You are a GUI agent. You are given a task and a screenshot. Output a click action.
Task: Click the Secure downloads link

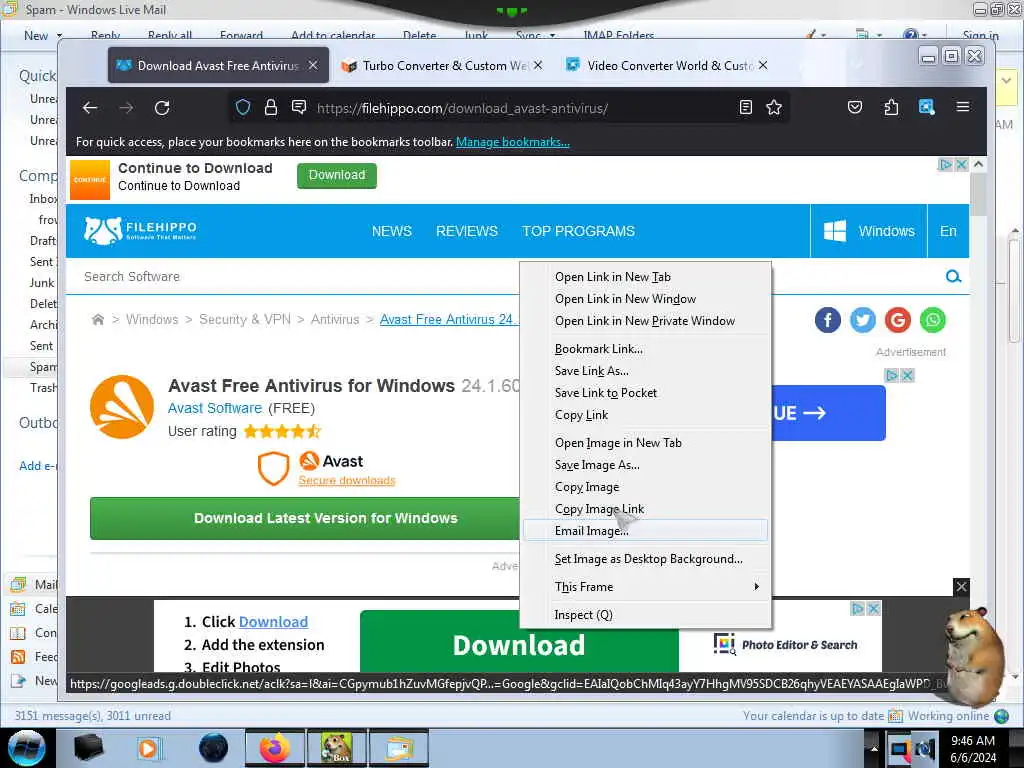tap(347, 481)
